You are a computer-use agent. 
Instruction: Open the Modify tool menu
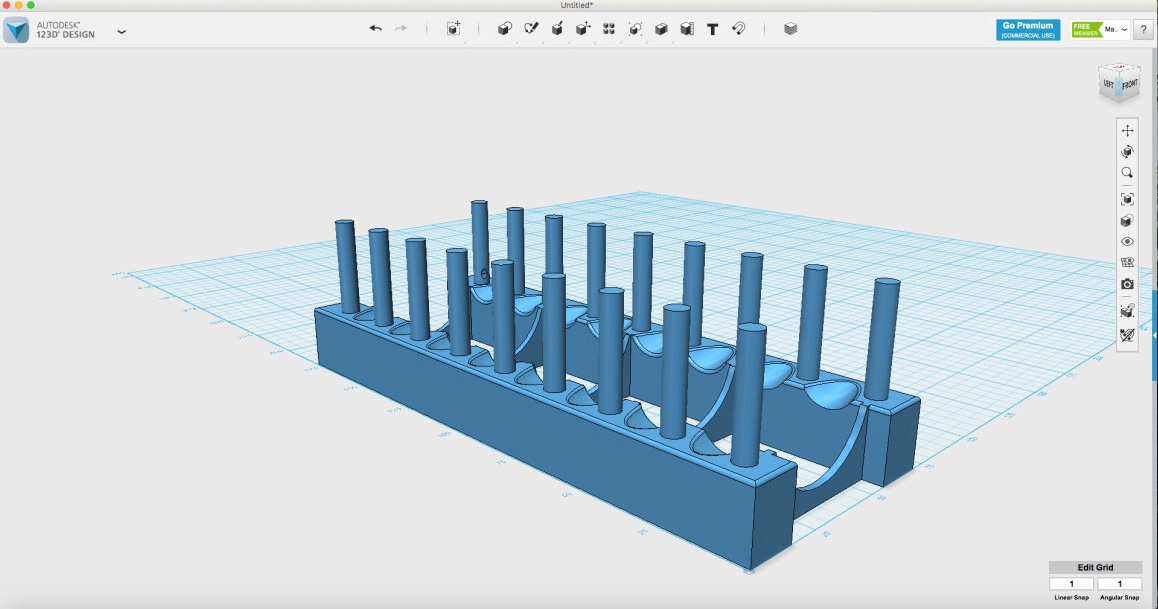pyautogui.click(x=583, y=29)
